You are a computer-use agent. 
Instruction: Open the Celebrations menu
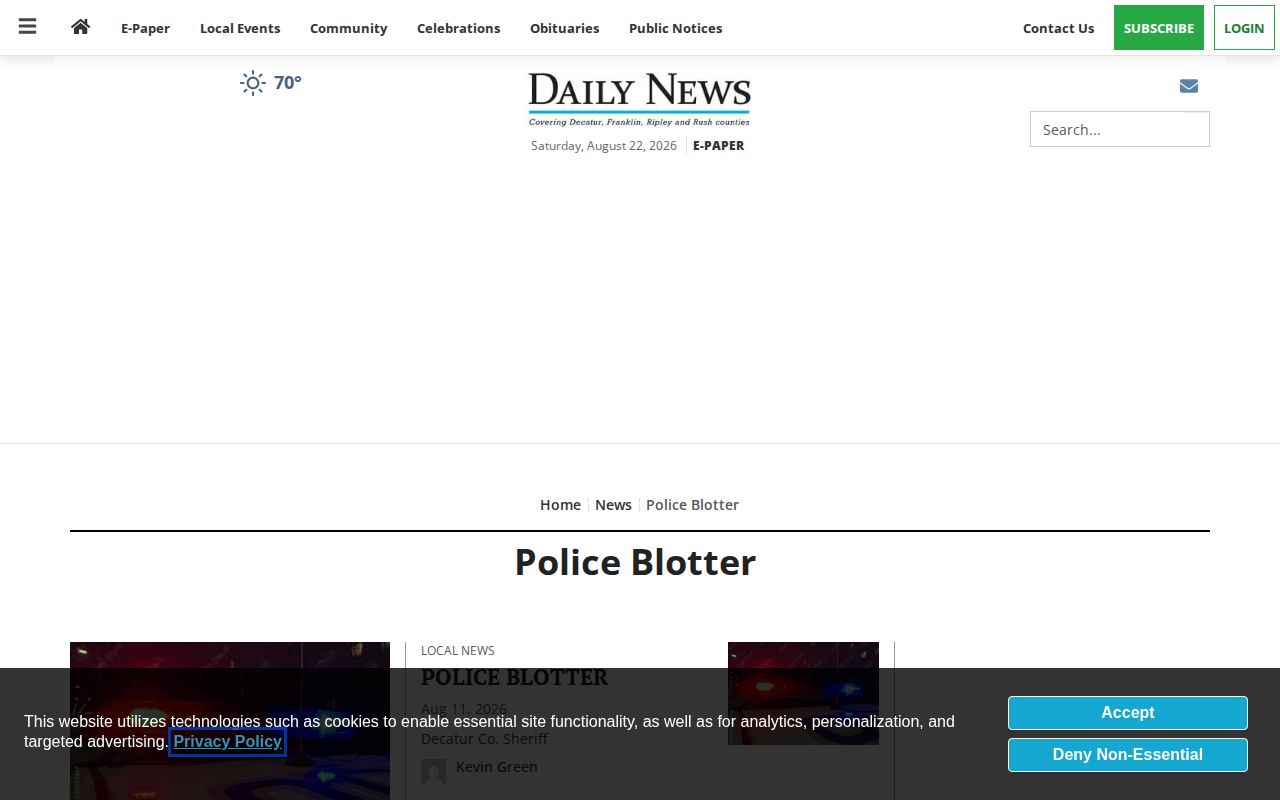click(x=459, y=28)
